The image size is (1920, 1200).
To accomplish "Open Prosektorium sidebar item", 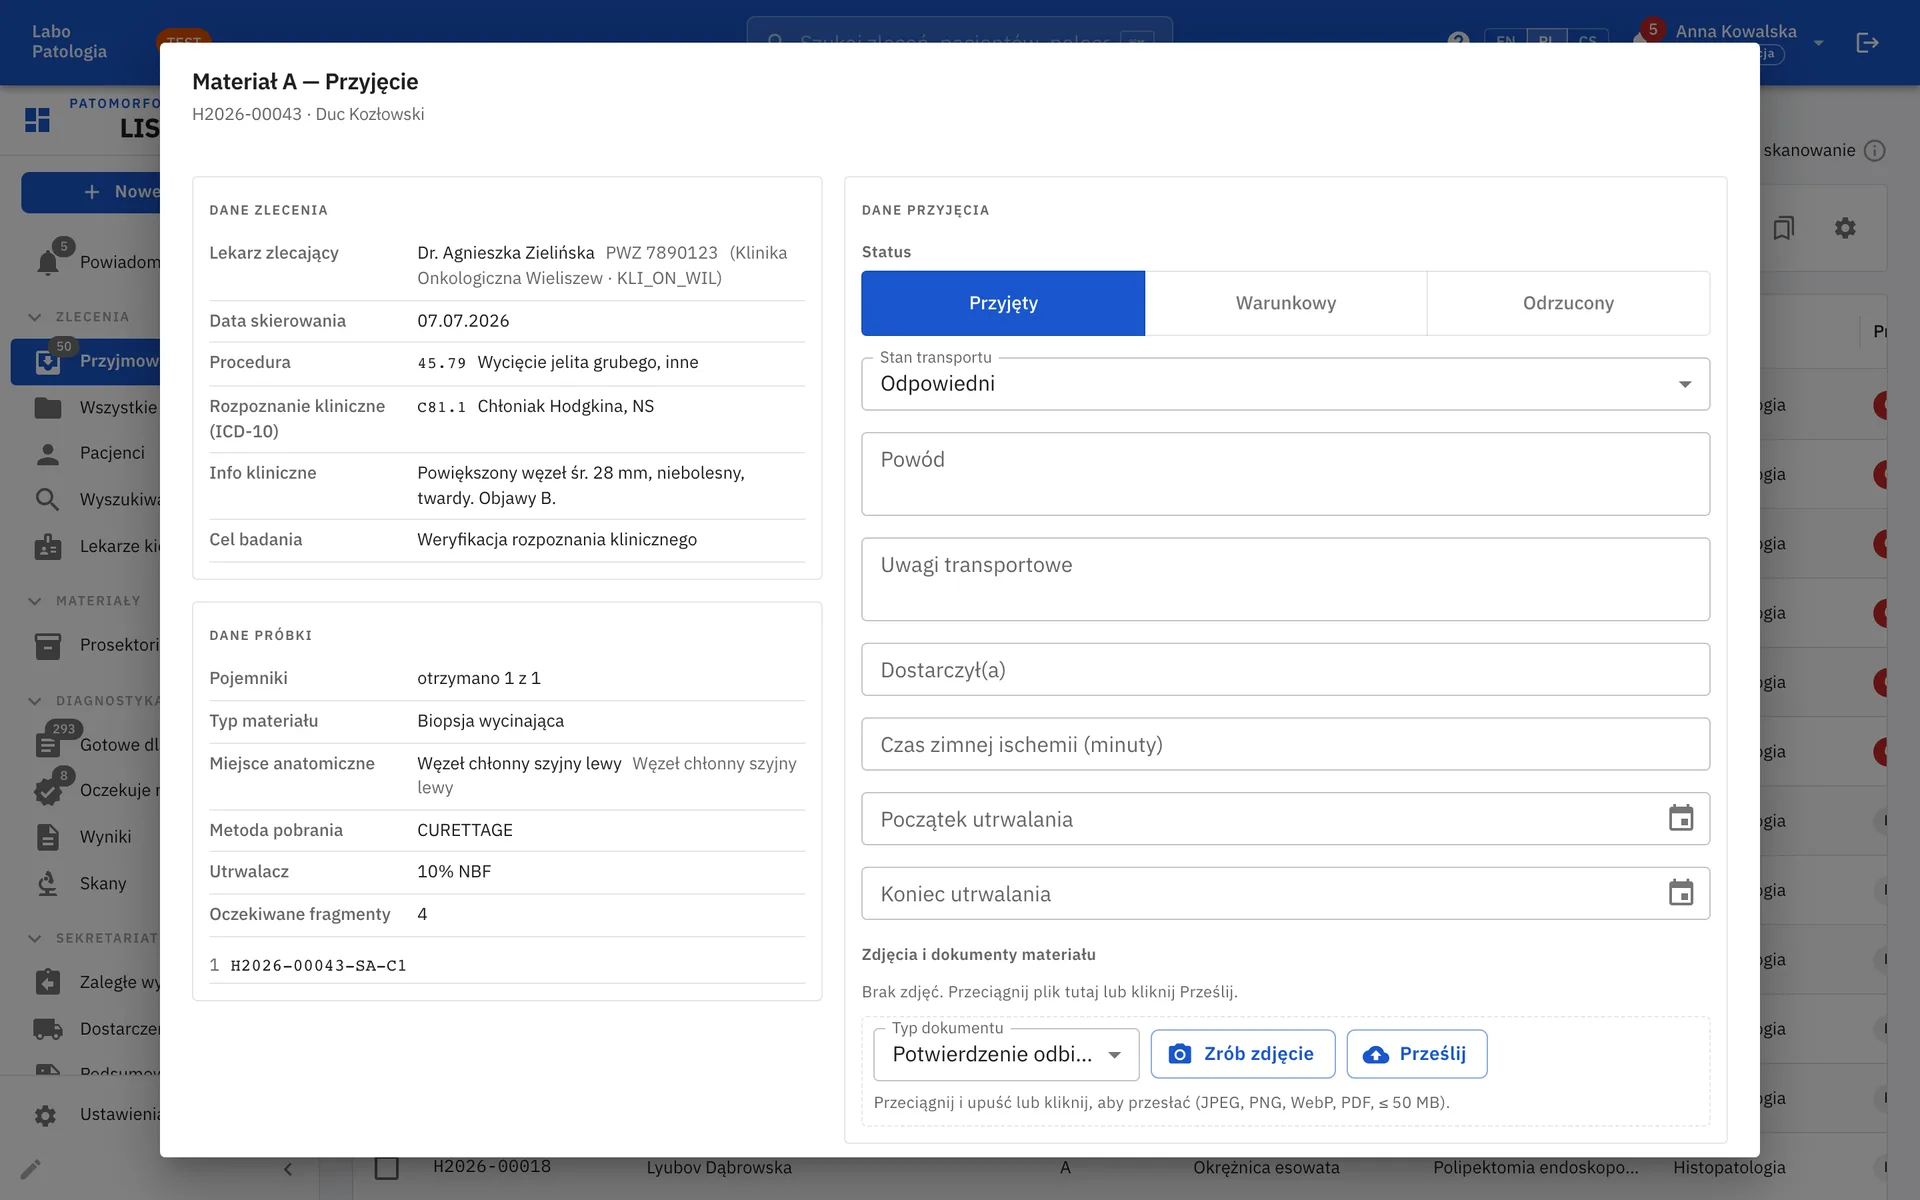I will (86, 645).
